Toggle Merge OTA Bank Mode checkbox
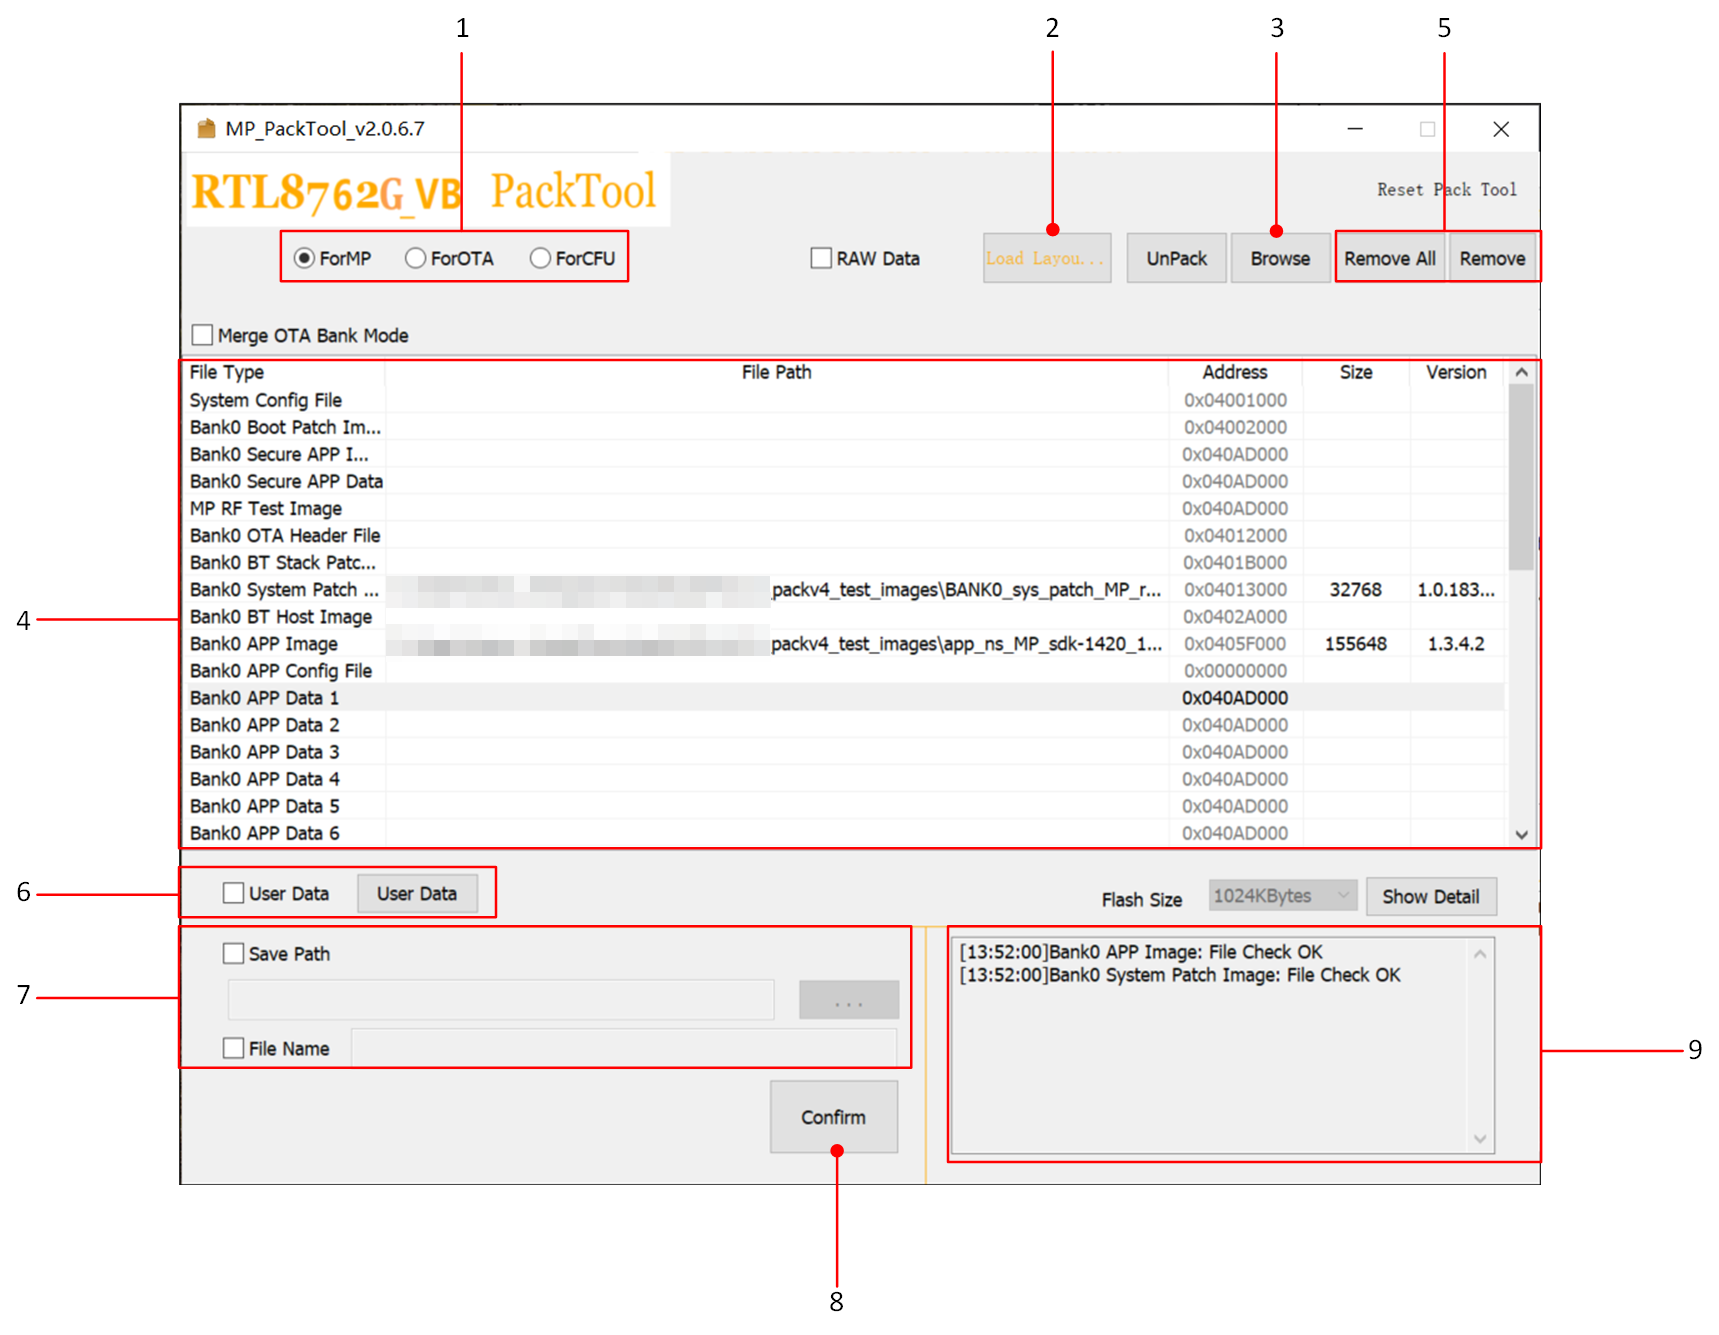Image resolution: width=1719 pixels, height=1335 pixels. click(x=203, y=335)
